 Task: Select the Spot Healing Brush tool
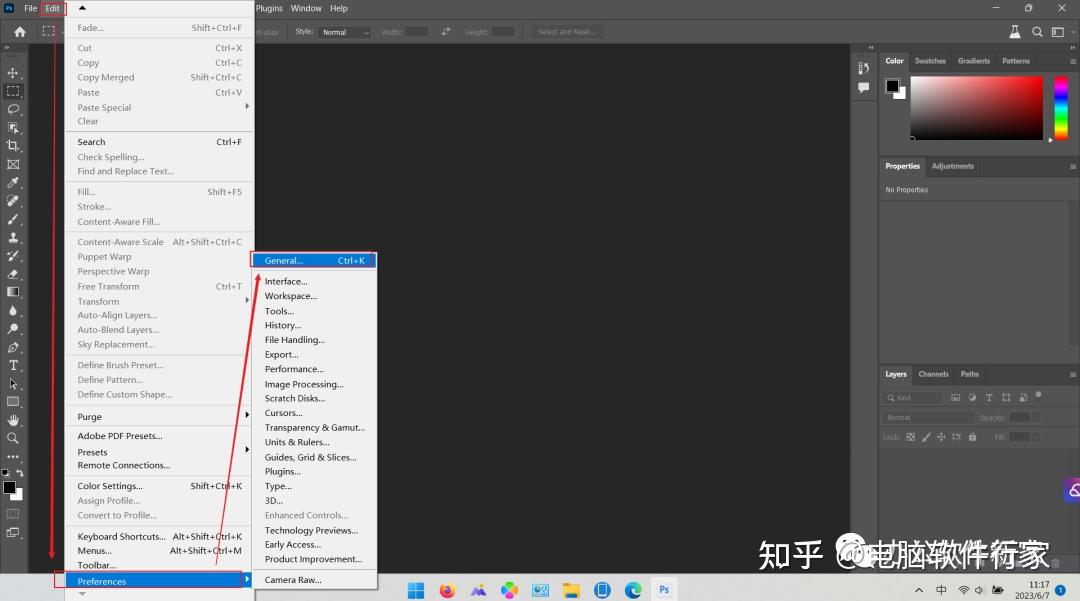tap(13, 201)
